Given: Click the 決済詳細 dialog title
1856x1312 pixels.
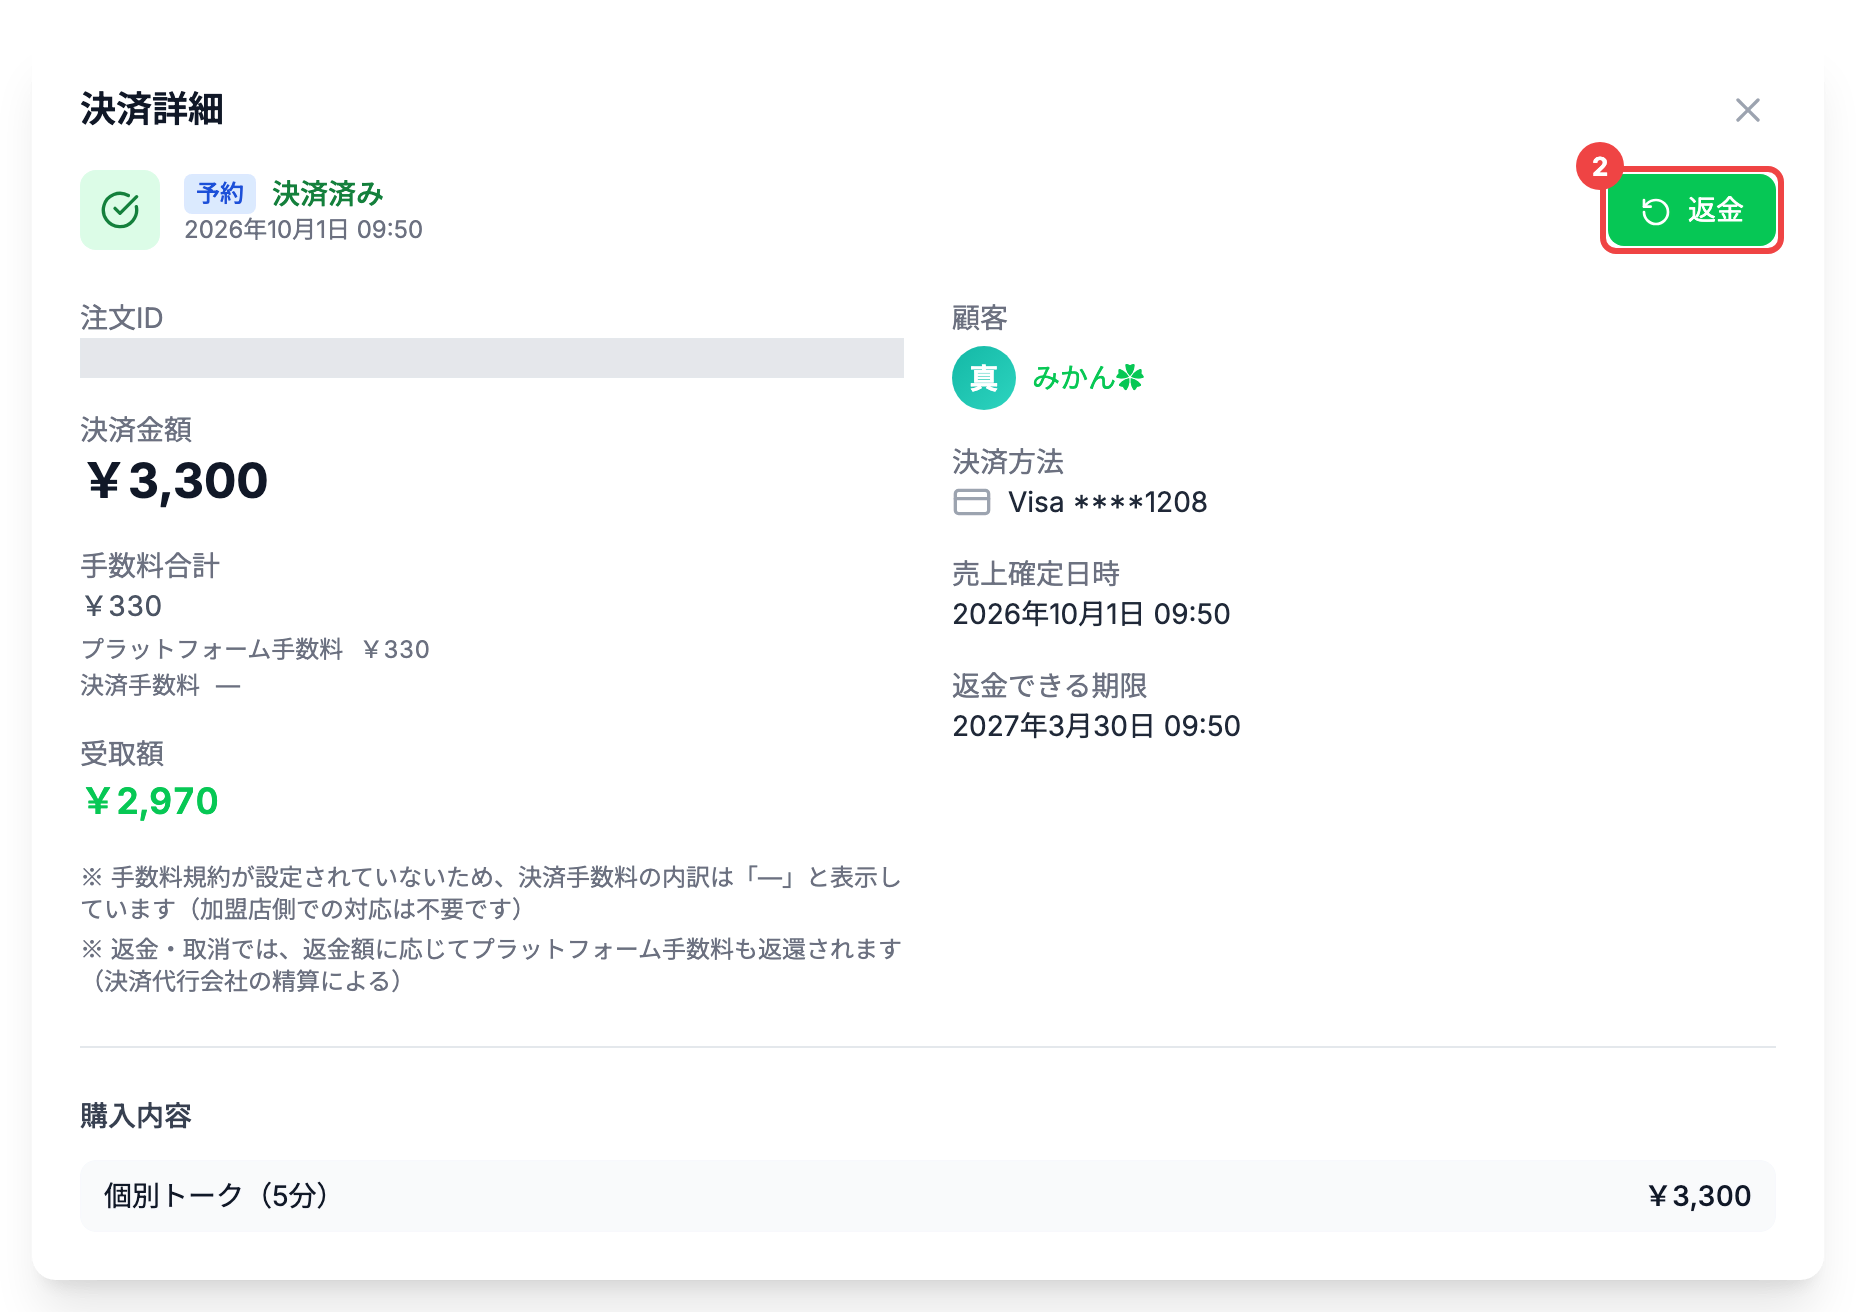Looking at the screenshot, I should pyautogui.click(x=152, y=109).
